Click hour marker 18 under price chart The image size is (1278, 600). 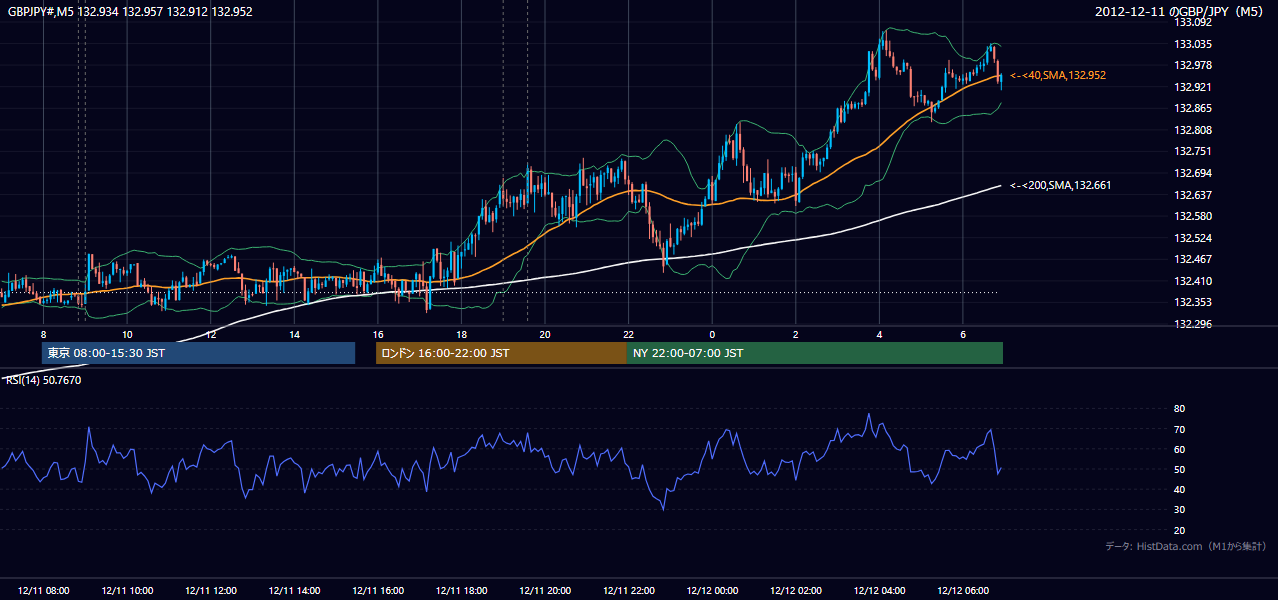pos(461,334)
